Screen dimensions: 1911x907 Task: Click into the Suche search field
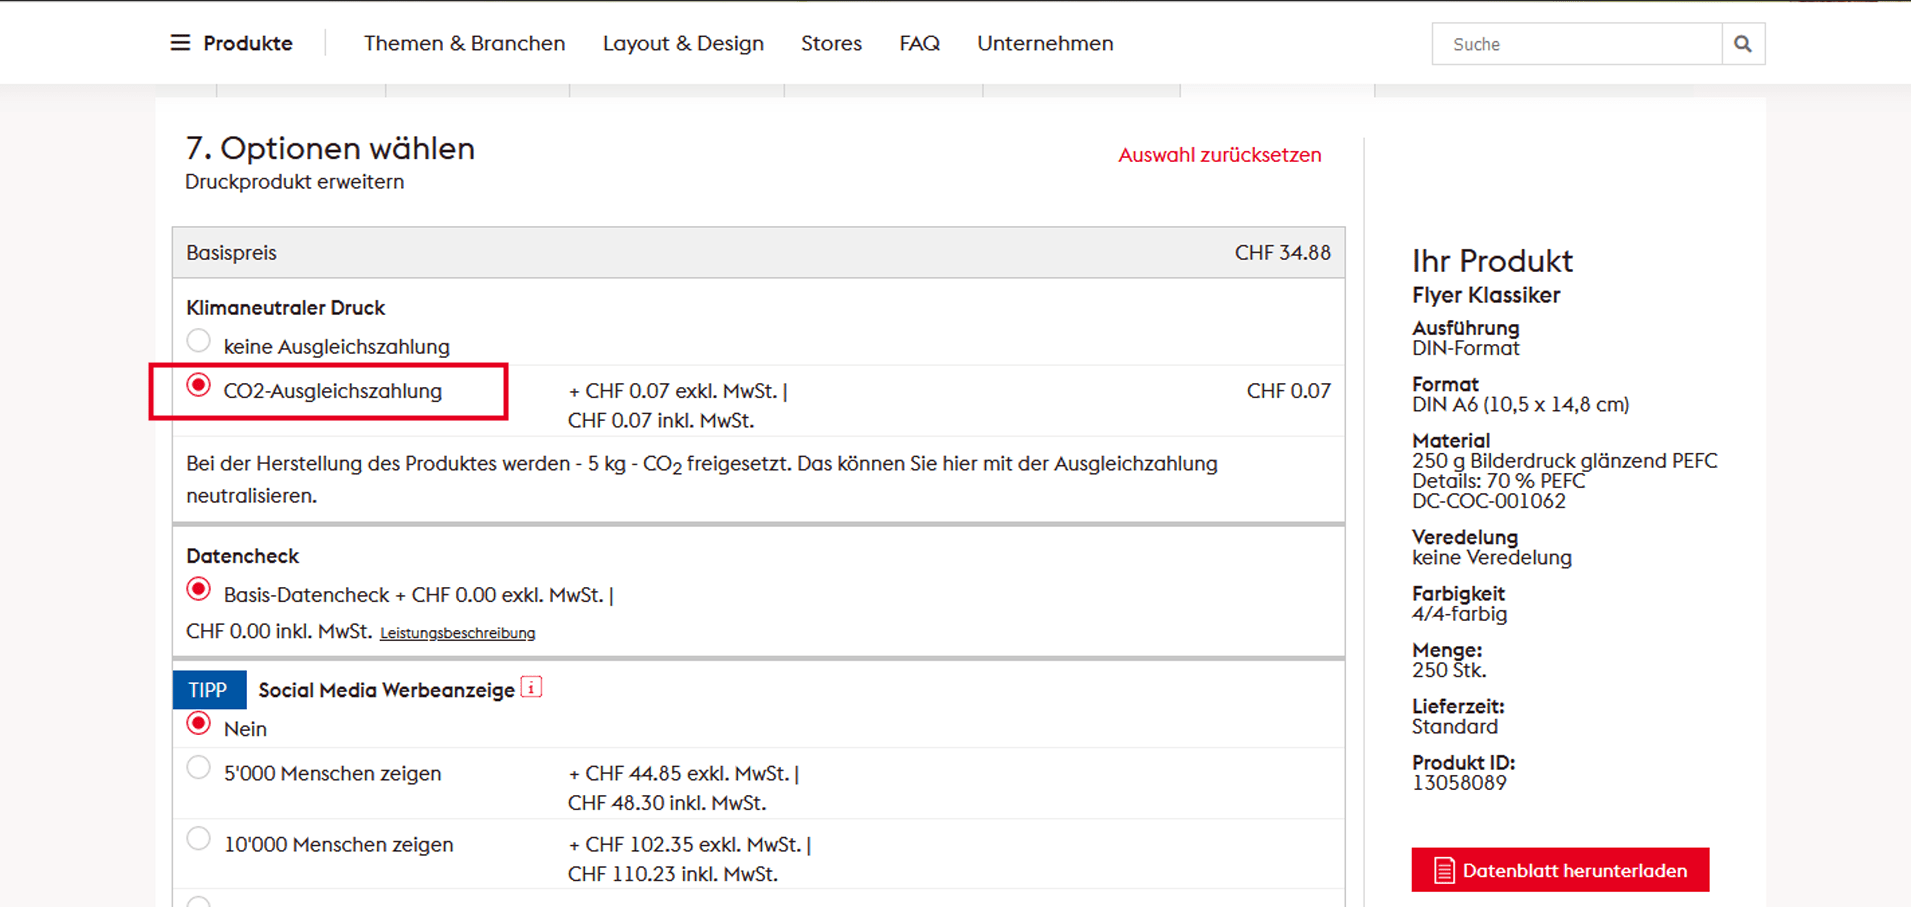click(1576, 44)
